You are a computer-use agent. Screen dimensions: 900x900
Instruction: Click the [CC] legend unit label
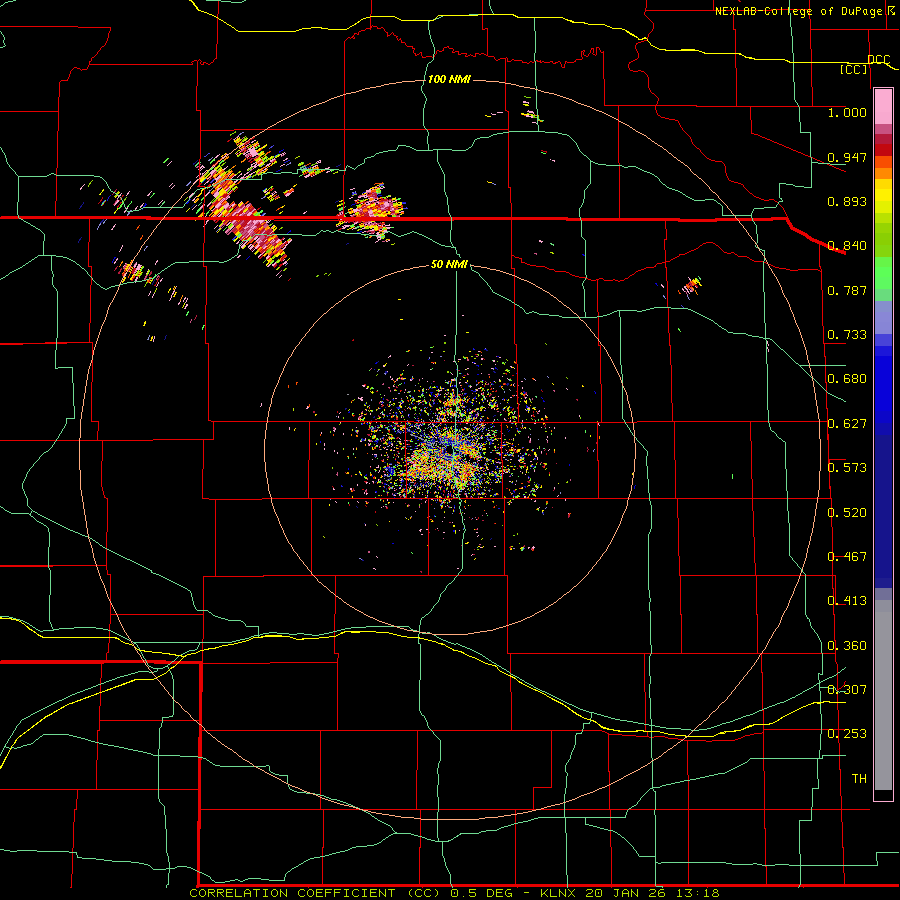854,69
